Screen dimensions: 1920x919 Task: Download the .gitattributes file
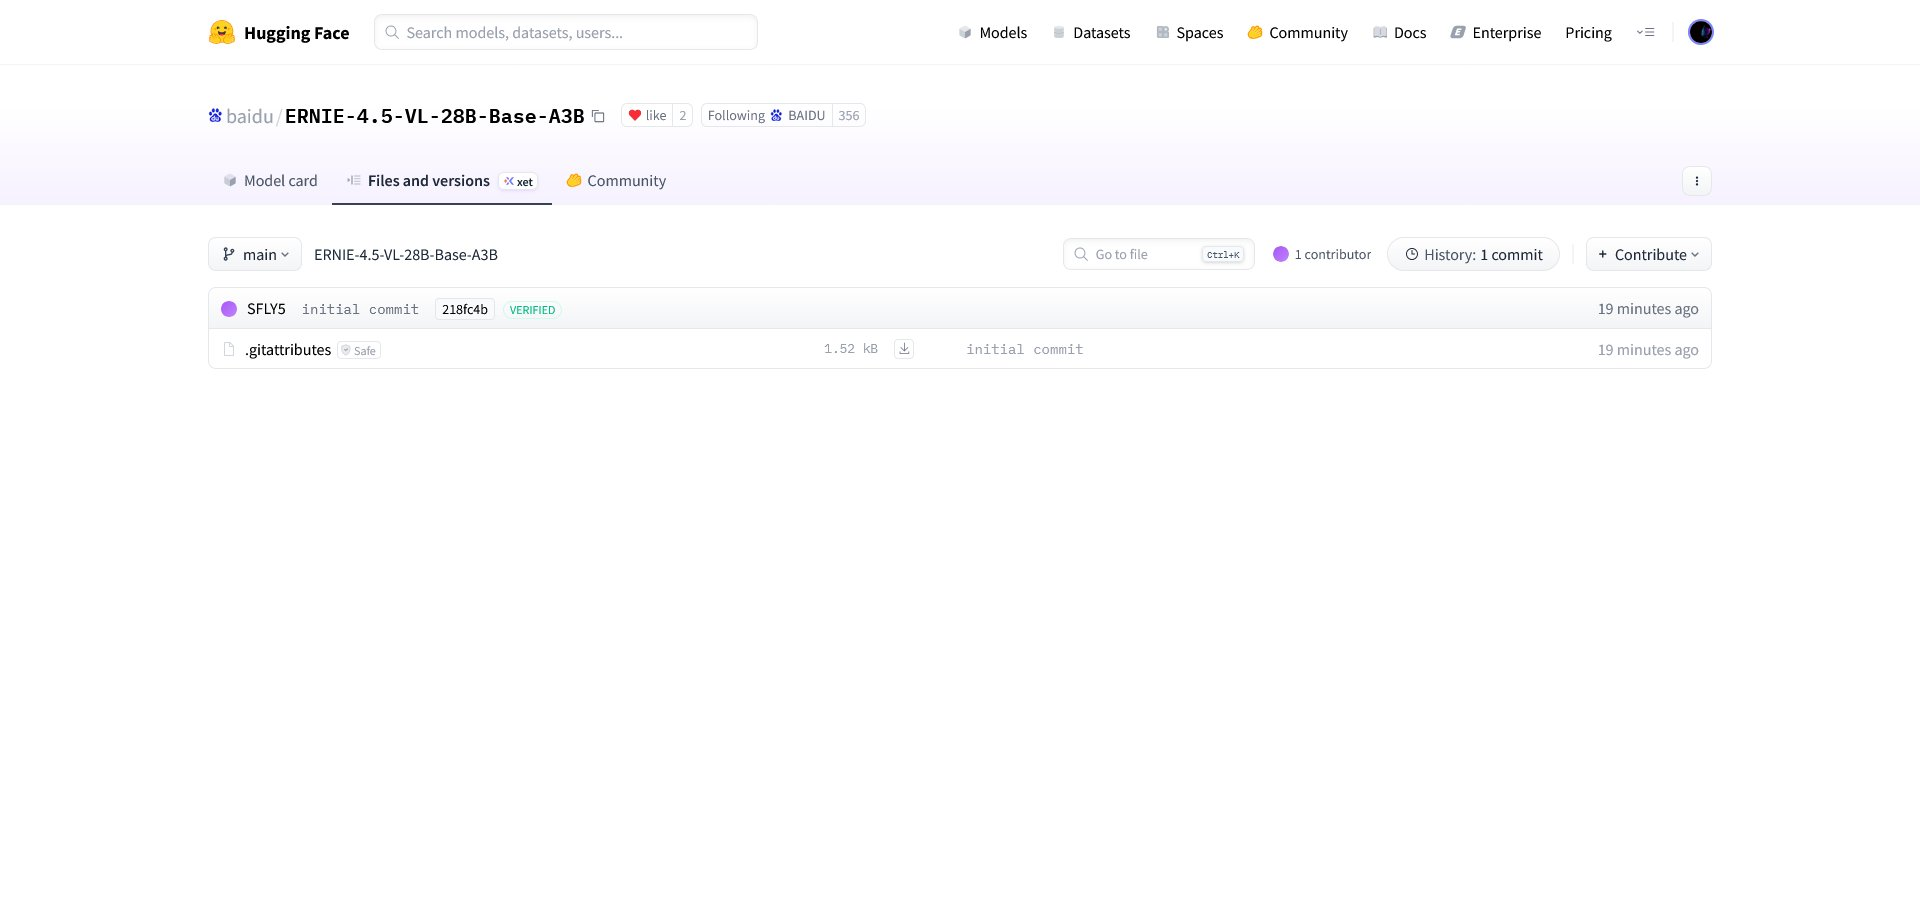point(904,349)
